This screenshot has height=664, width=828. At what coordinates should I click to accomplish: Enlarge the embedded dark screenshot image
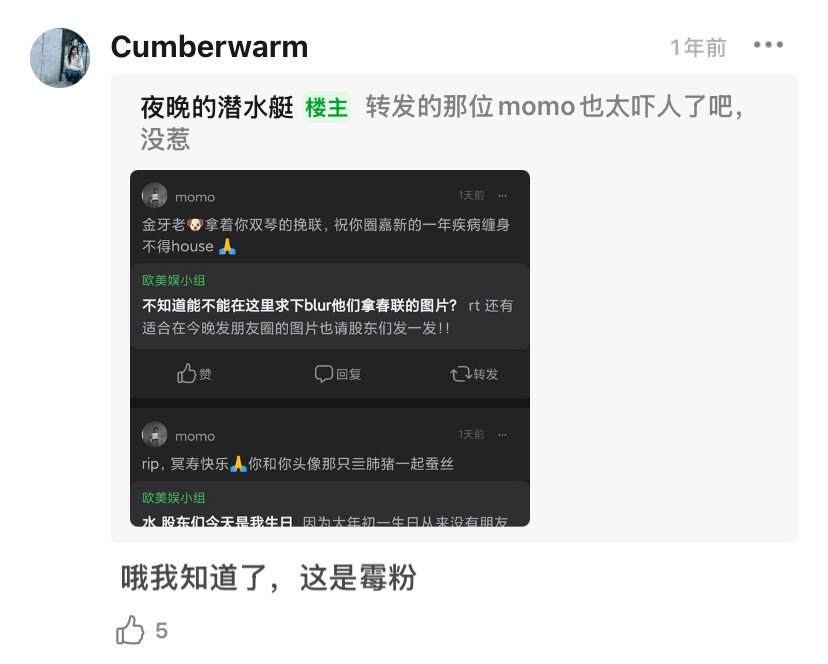click(330, 348)
